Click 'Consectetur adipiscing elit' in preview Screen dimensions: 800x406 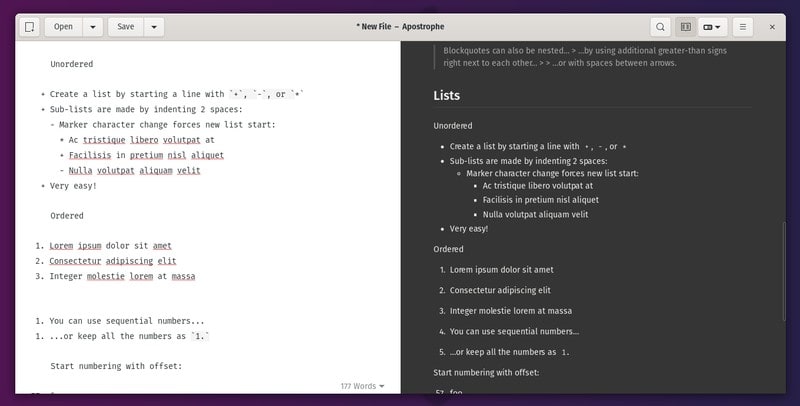tap(499, 290)
